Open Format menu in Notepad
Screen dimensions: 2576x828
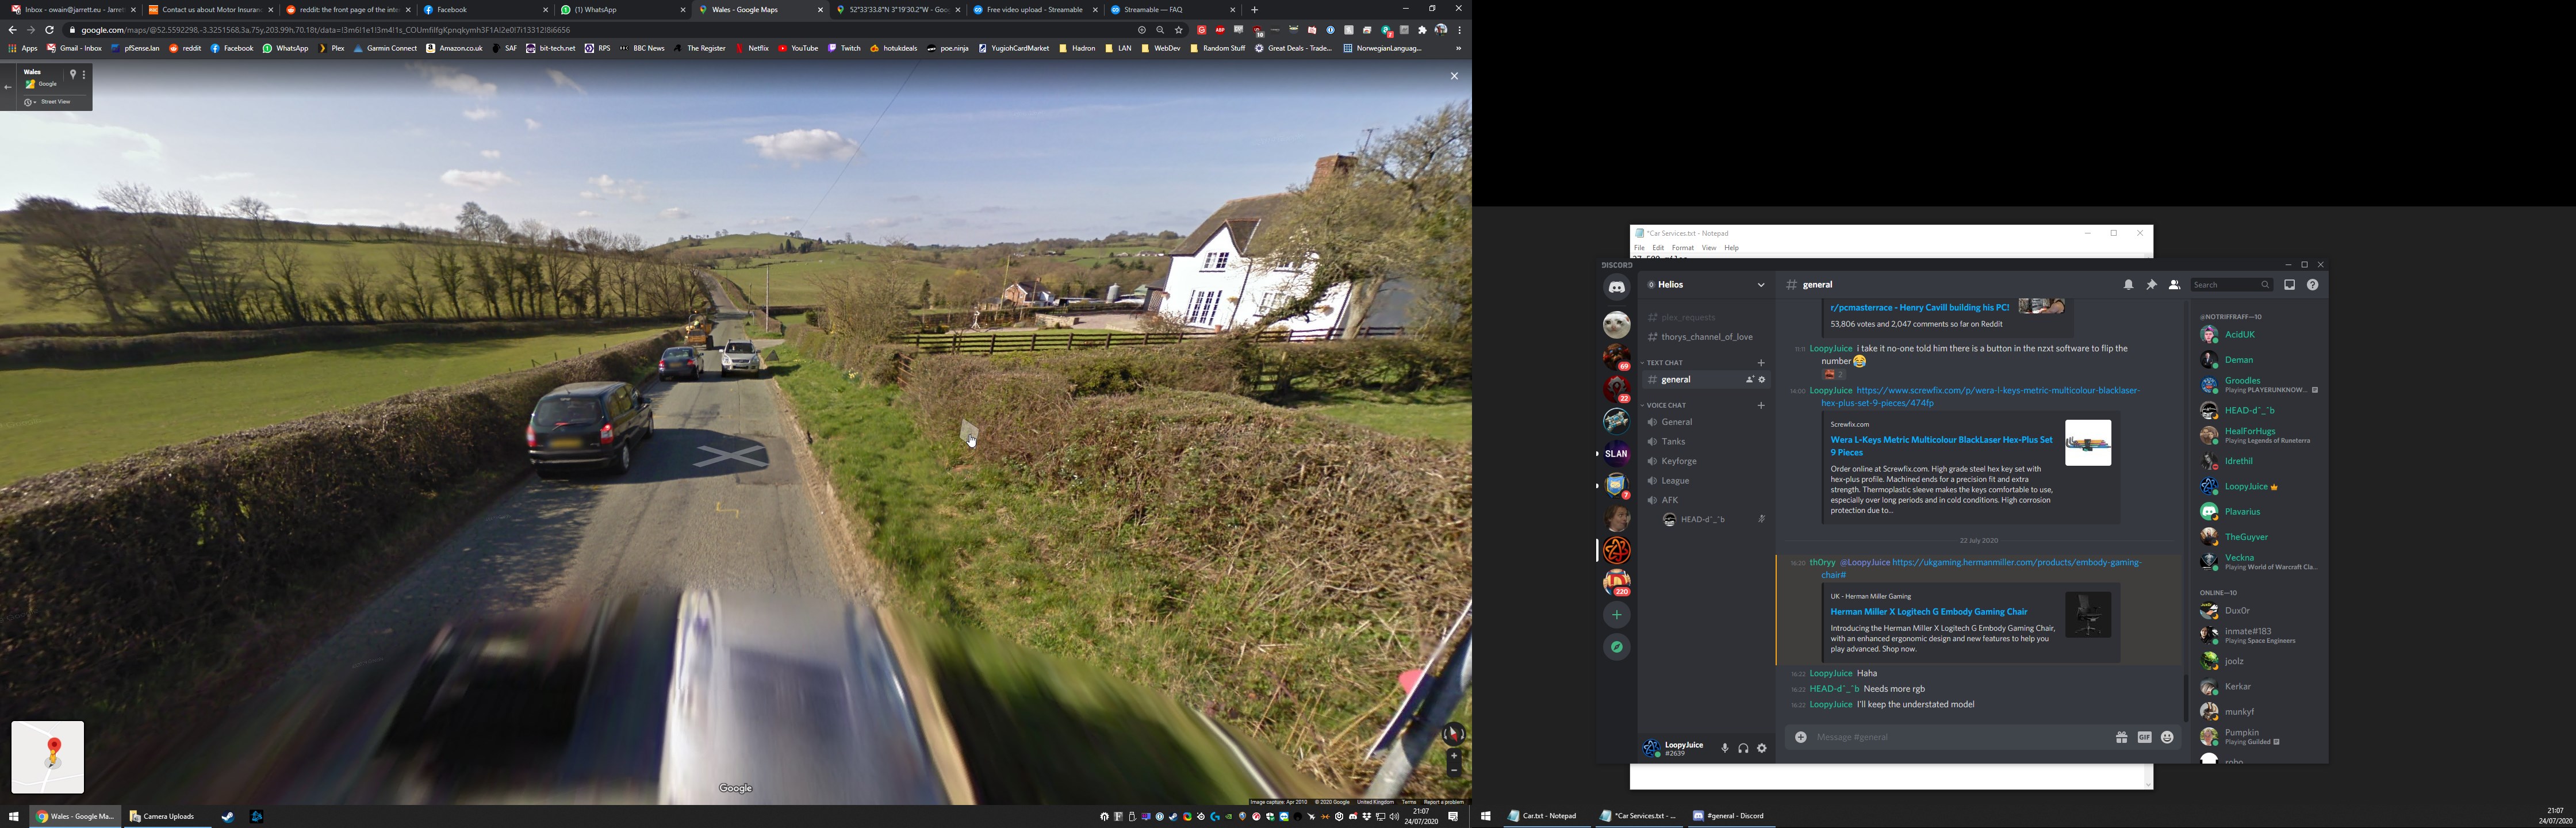click(x=1683, y=248)
